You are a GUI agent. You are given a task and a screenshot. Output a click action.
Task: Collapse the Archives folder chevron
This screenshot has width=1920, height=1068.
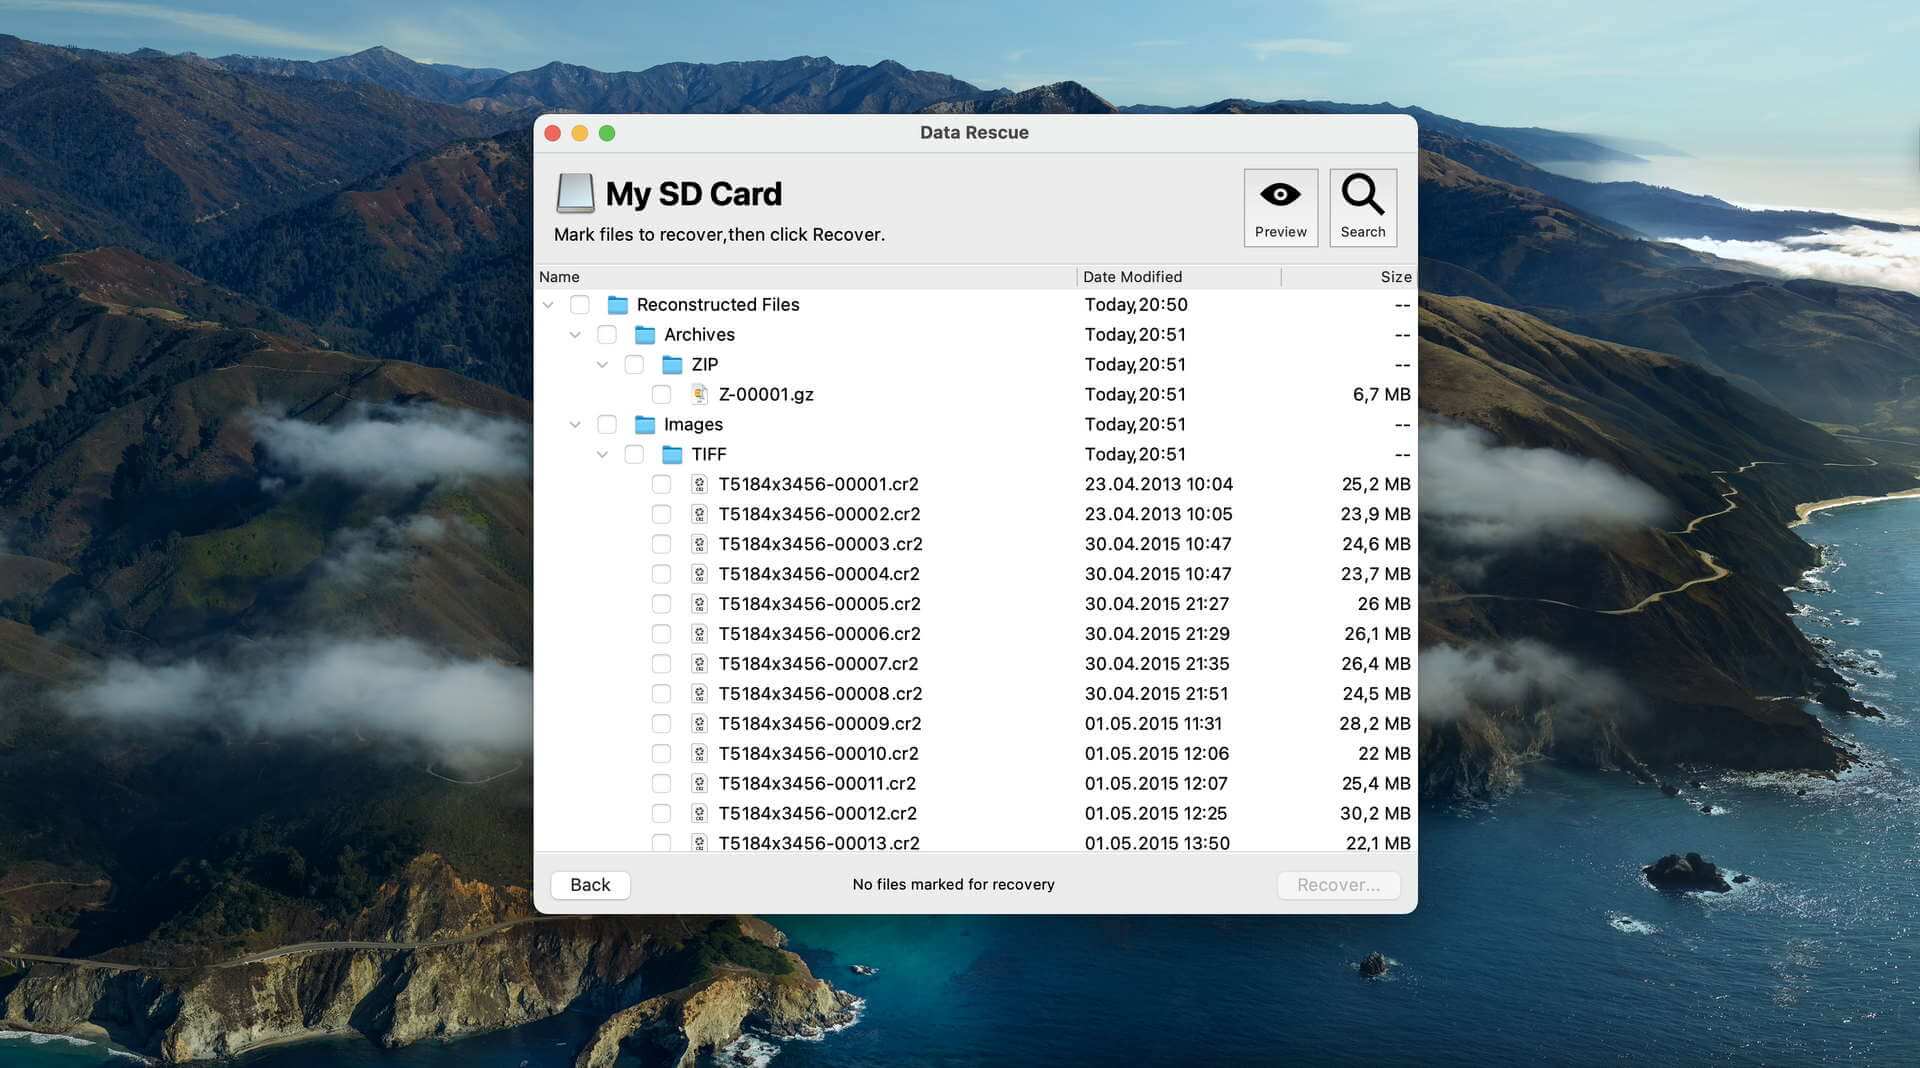[x=575, y=335]
